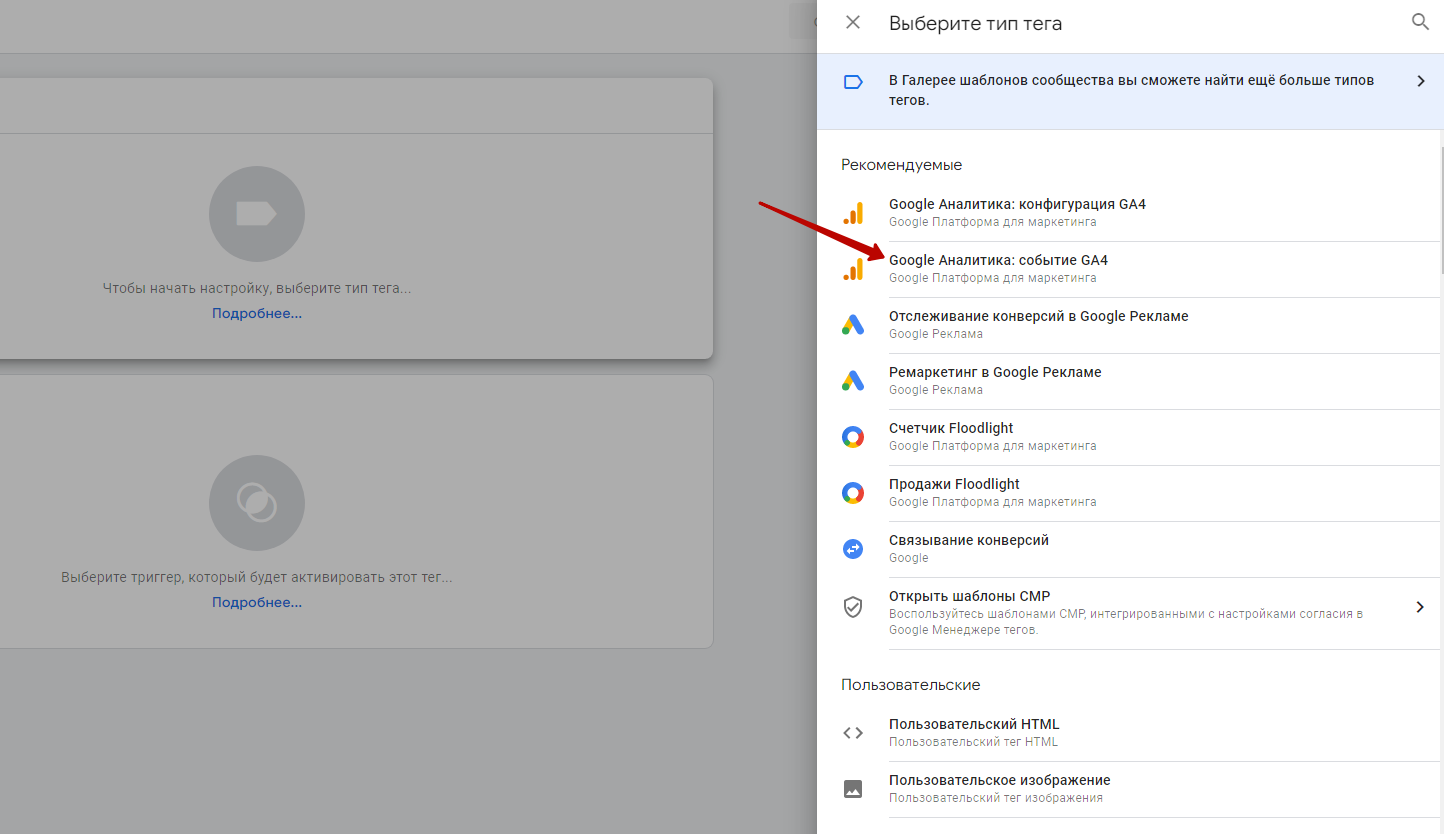Click the Custom HTML code icon
Viewport: 1444px width, 834px height.
853,733
